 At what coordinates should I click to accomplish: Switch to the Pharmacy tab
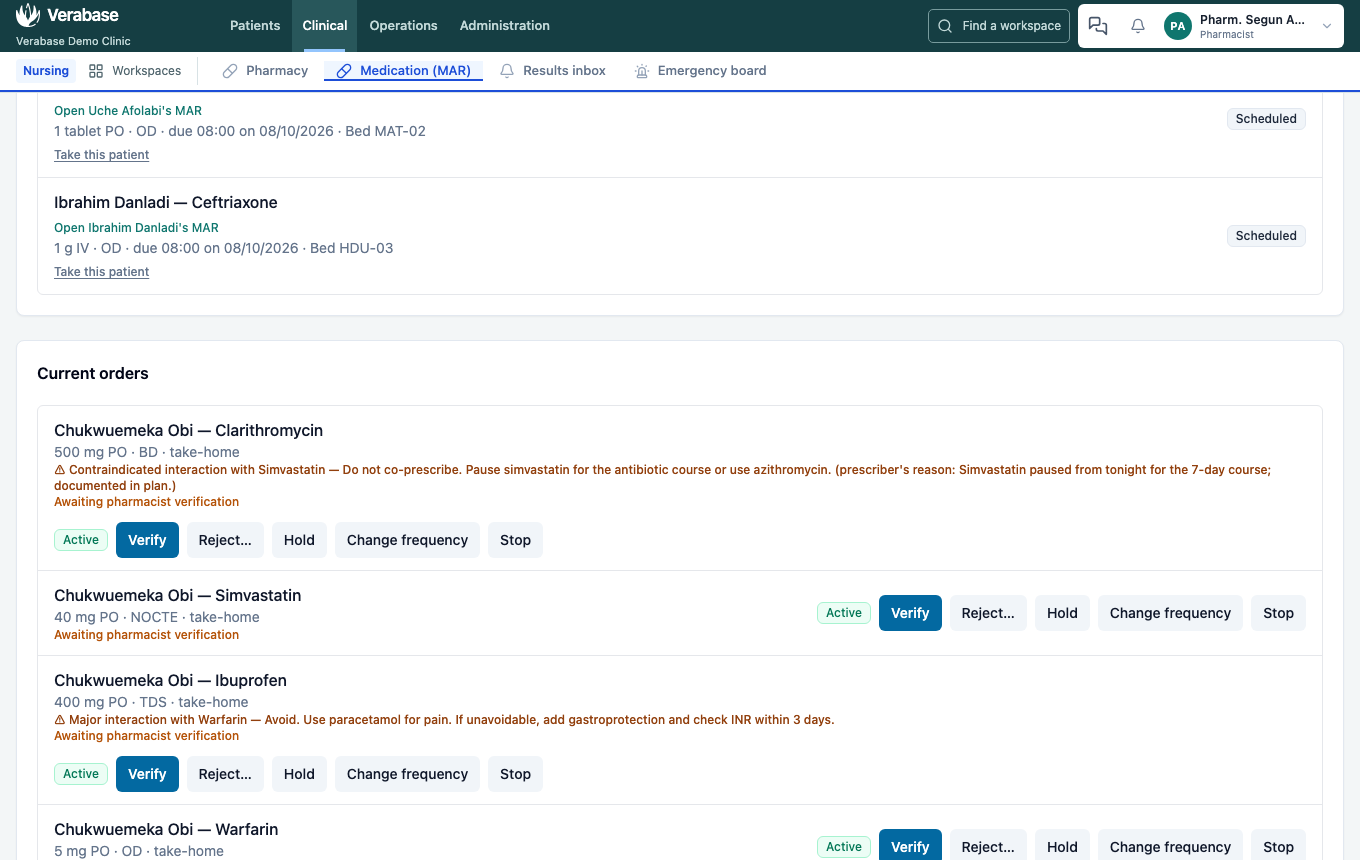(265, 71)
